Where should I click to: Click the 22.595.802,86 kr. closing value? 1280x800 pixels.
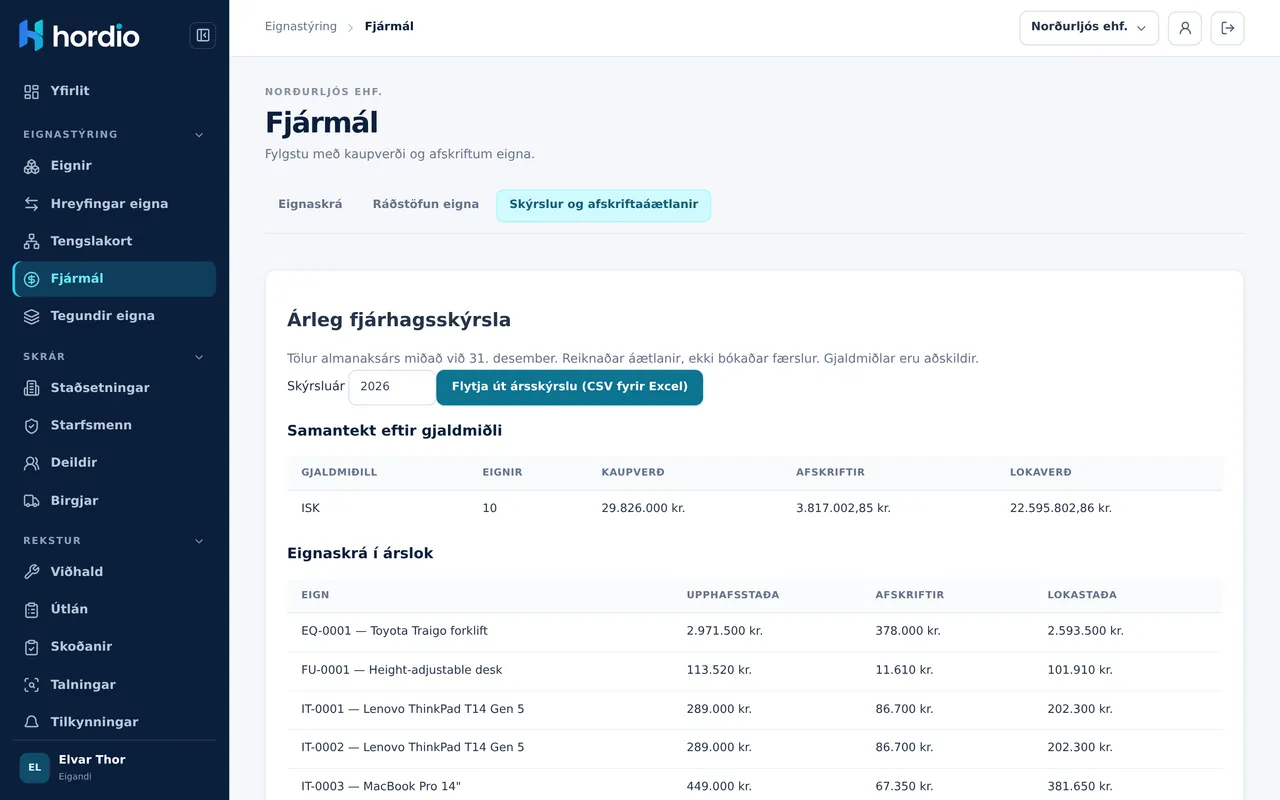[1061, 508]
